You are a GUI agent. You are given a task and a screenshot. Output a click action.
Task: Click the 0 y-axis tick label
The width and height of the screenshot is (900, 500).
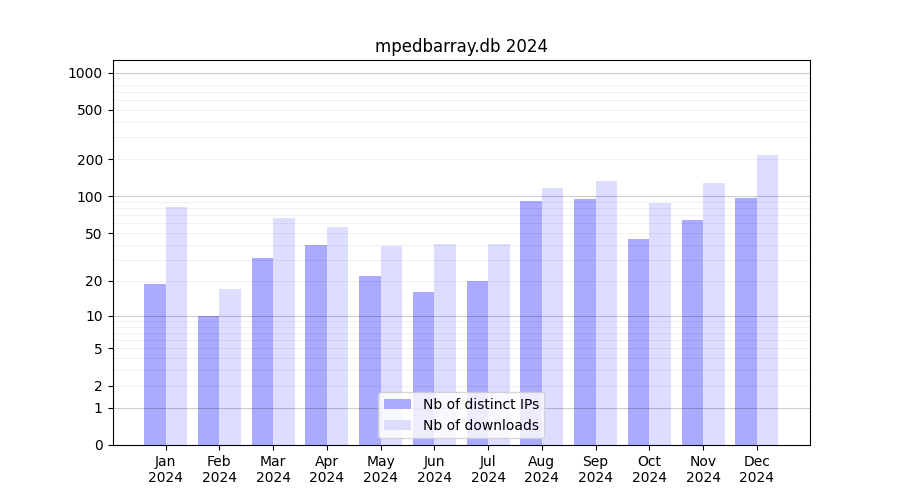pyautogui.click(x=98, y=445)
